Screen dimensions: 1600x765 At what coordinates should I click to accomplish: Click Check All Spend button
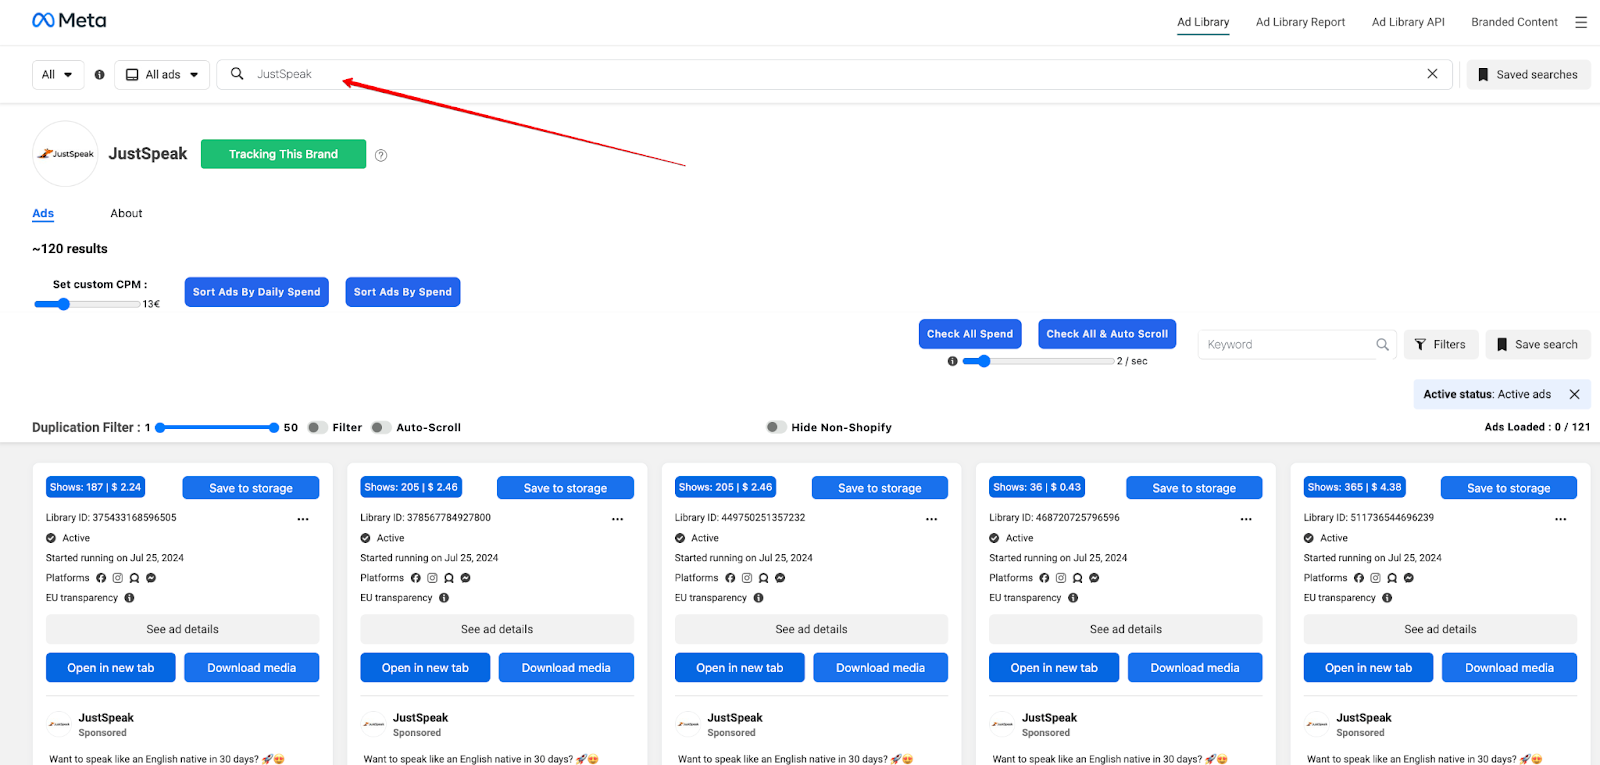[x=970, y=334]
